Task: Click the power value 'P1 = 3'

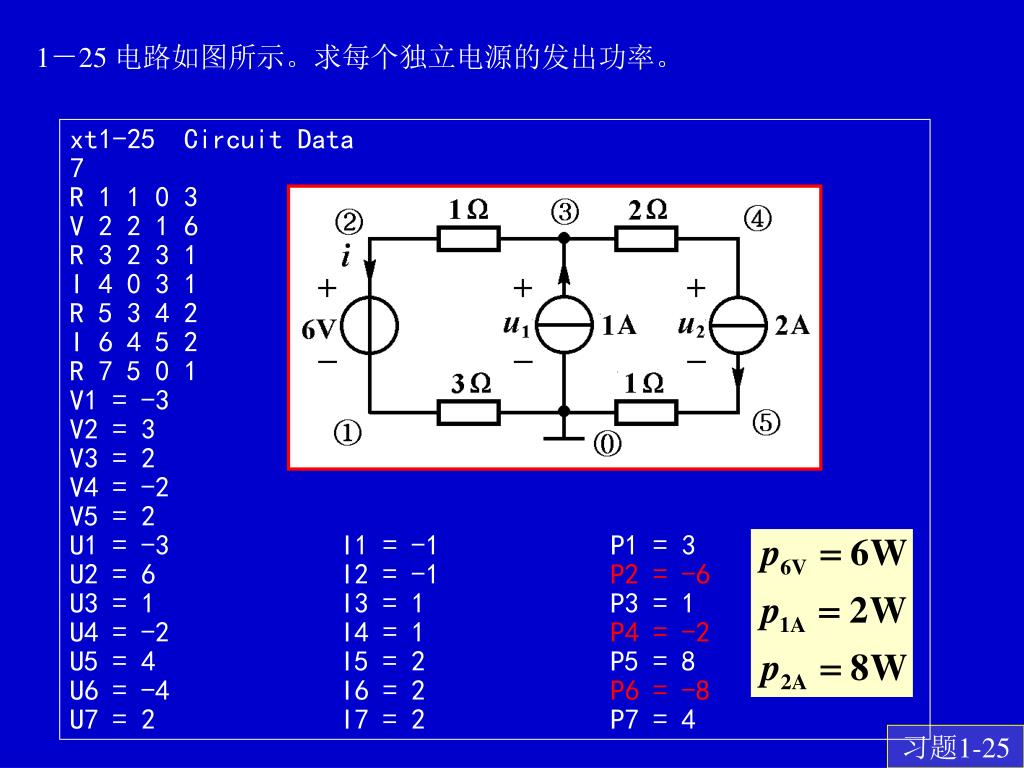Action: [x=653, y=545]
